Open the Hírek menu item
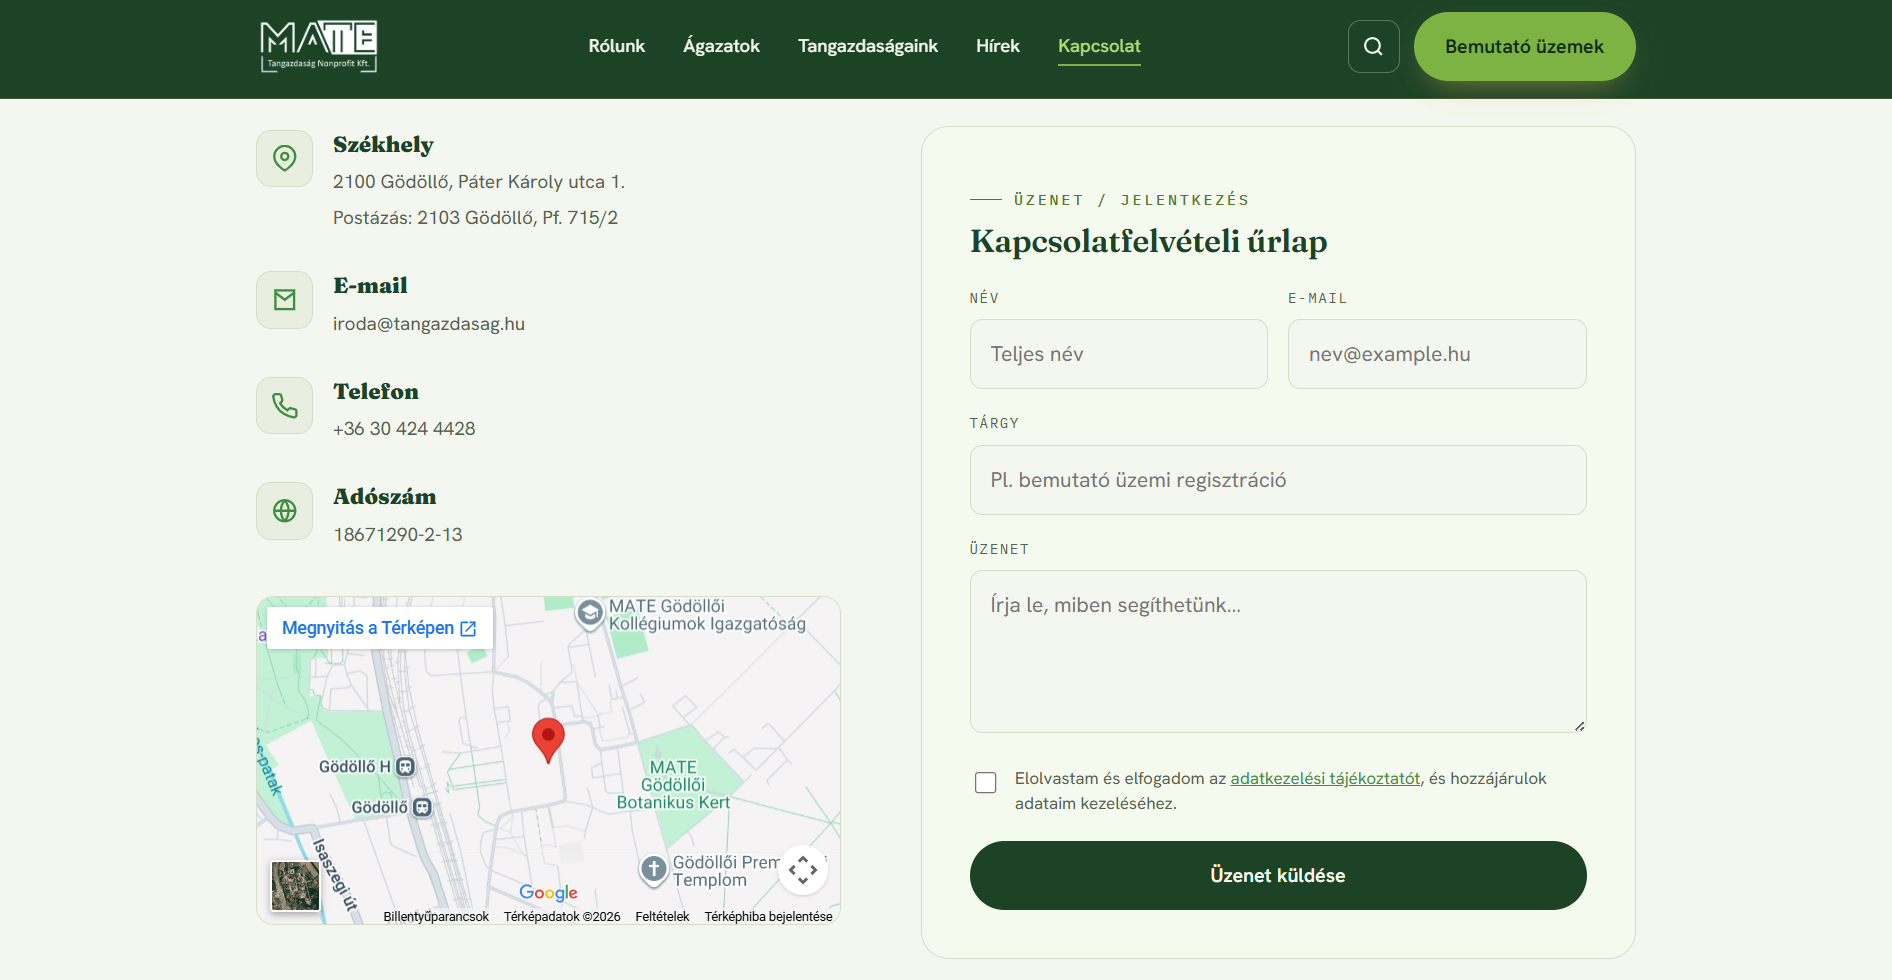The height and width of the screenshot is (980, 1892). tap(998, 46)
